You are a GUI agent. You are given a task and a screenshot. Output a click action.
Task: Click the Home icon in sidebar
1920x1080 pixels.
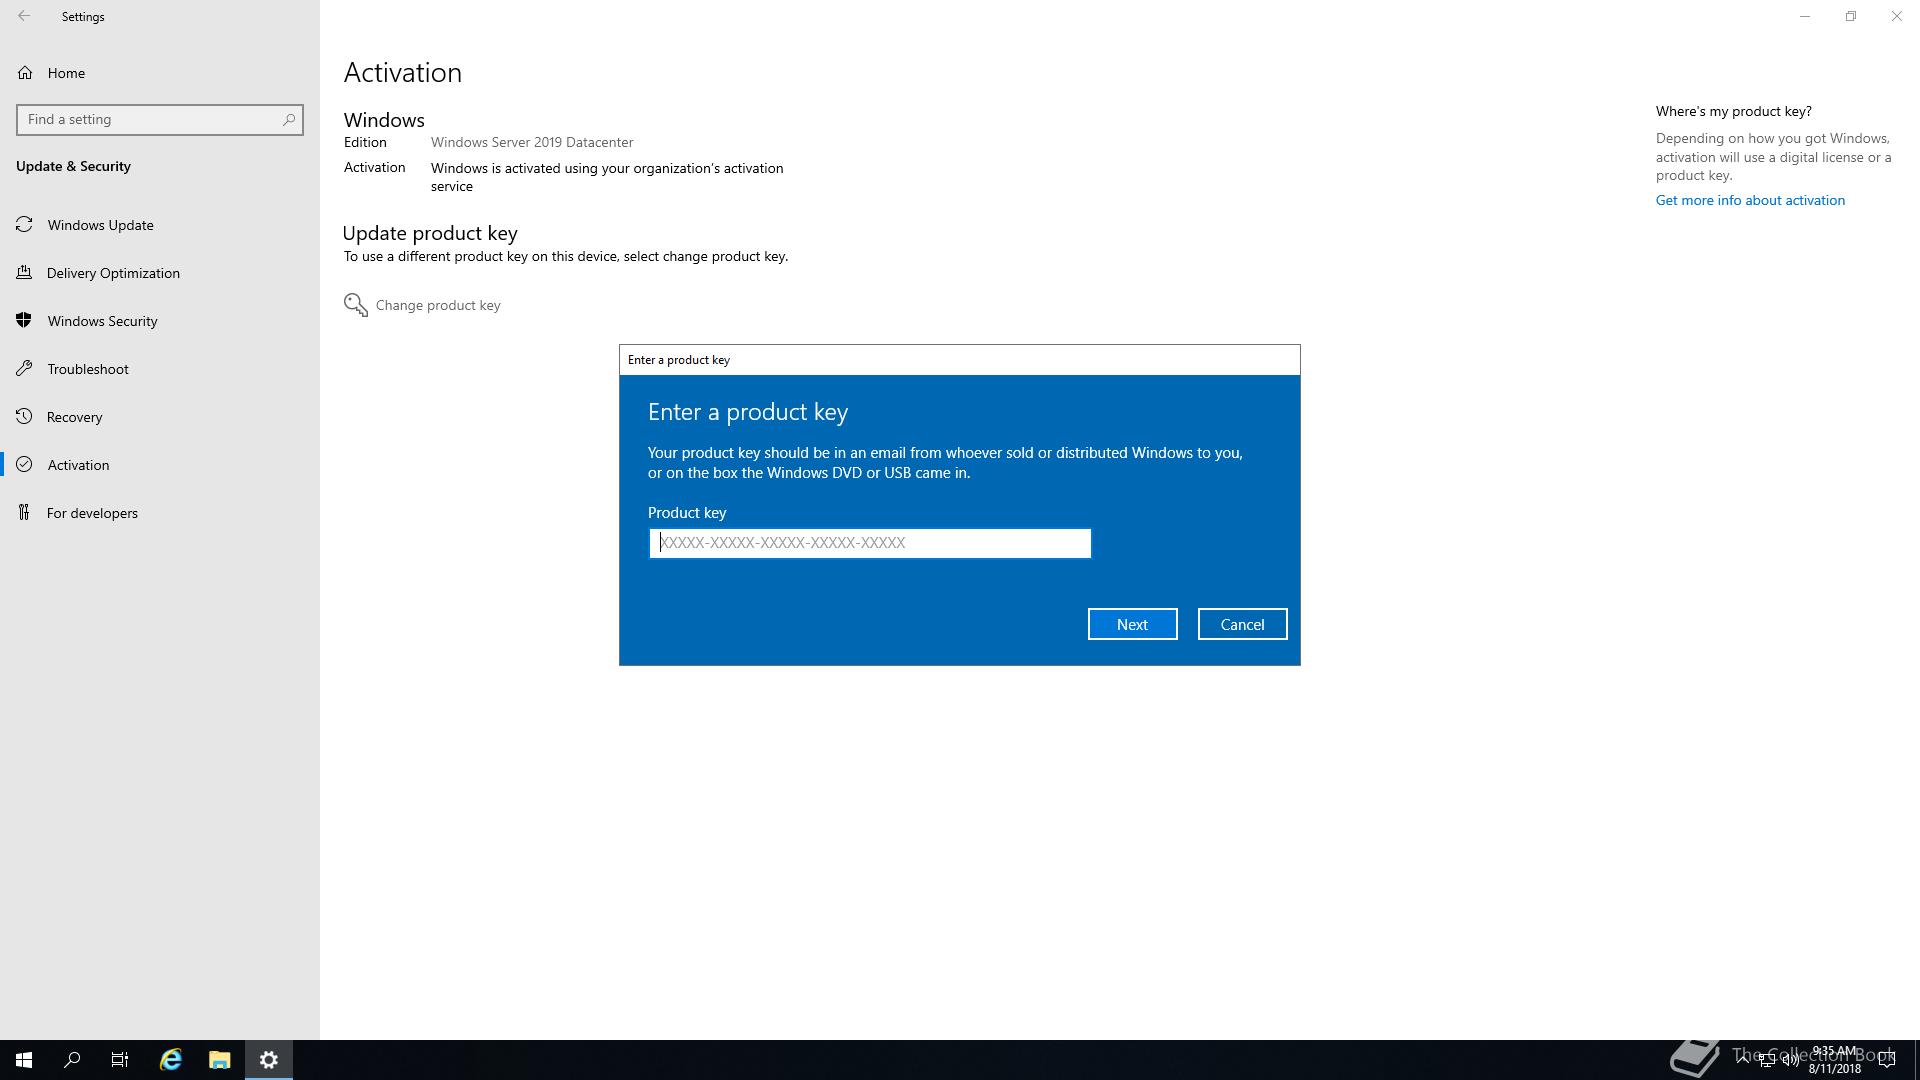[25, 73]
